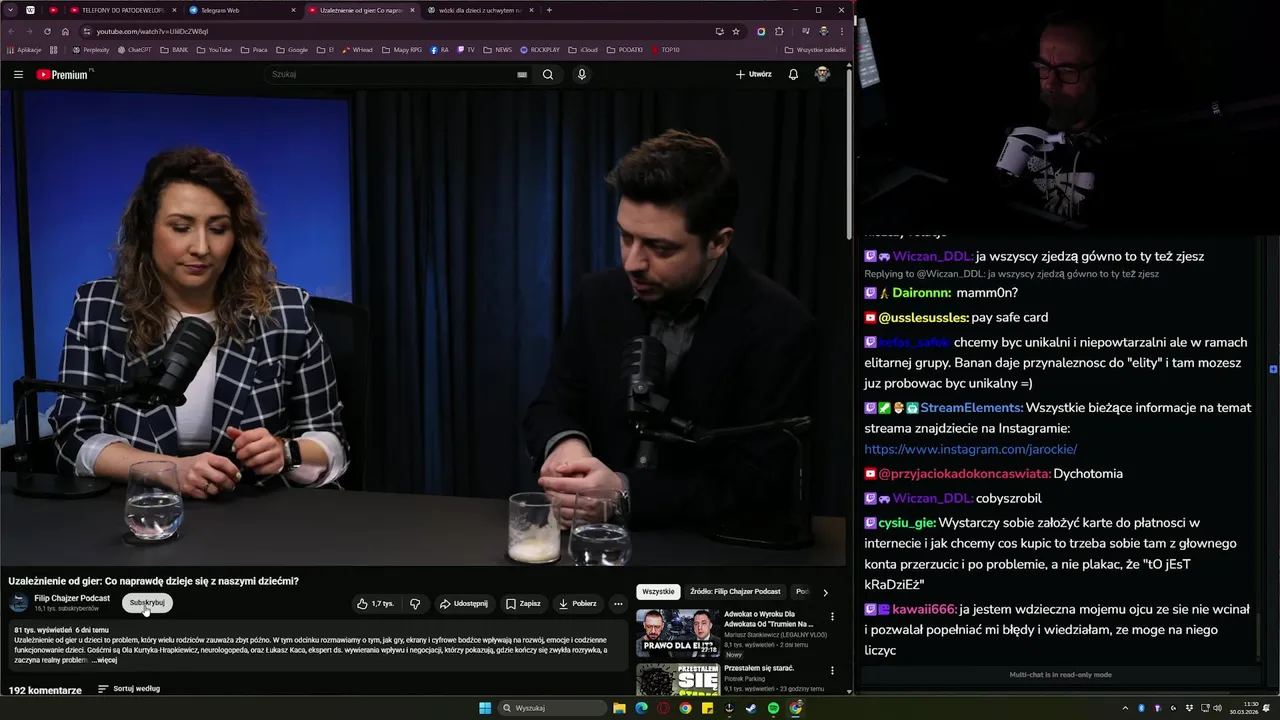
Task: Open Steam from taskbar
Action: 751,708
